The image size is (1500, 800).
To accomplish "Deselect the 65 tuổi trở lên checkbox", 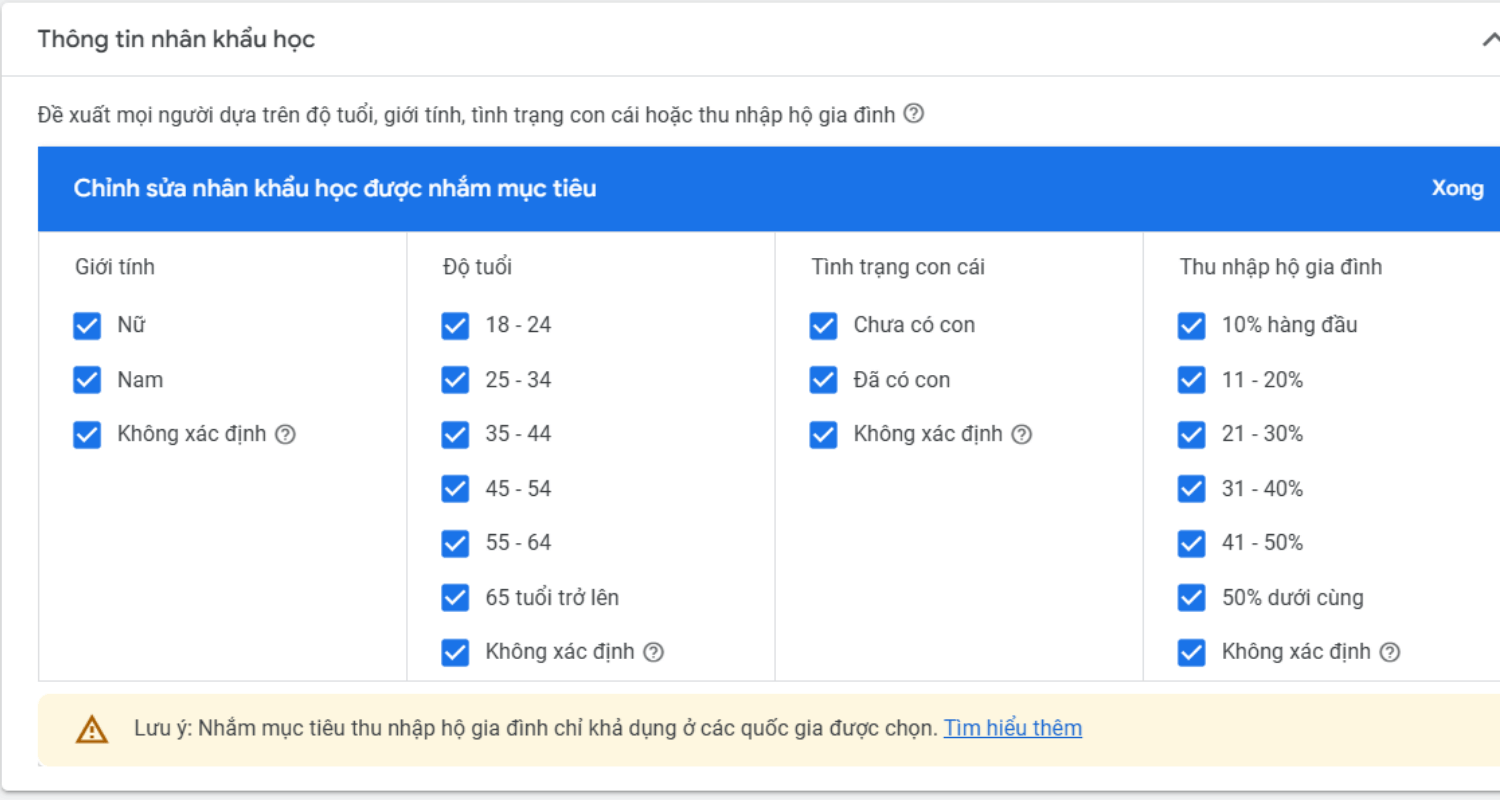I will point(455,598).
